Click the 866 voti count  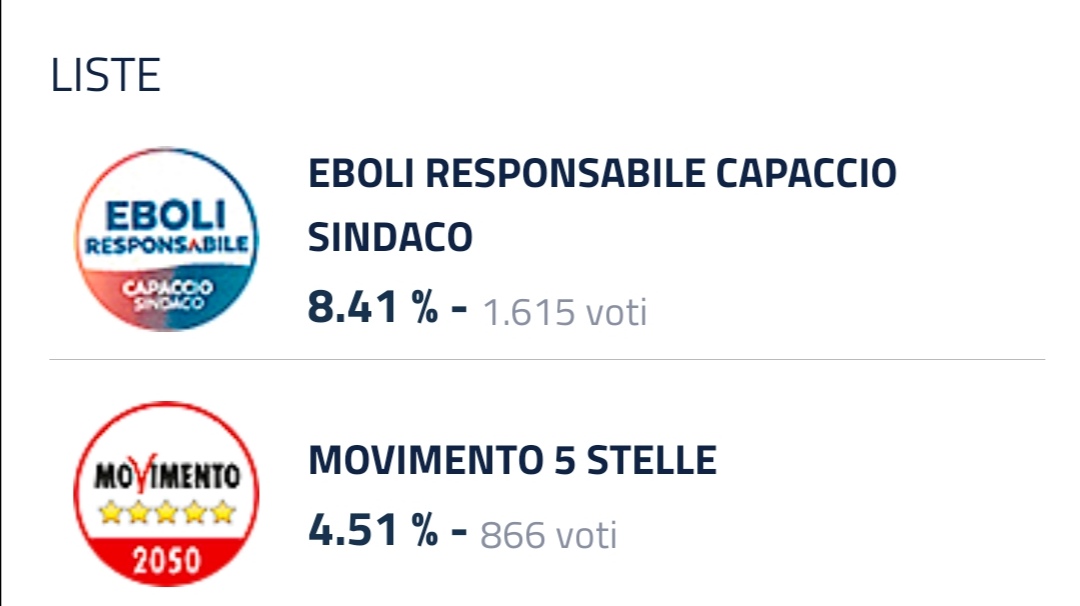pos(548,535)
